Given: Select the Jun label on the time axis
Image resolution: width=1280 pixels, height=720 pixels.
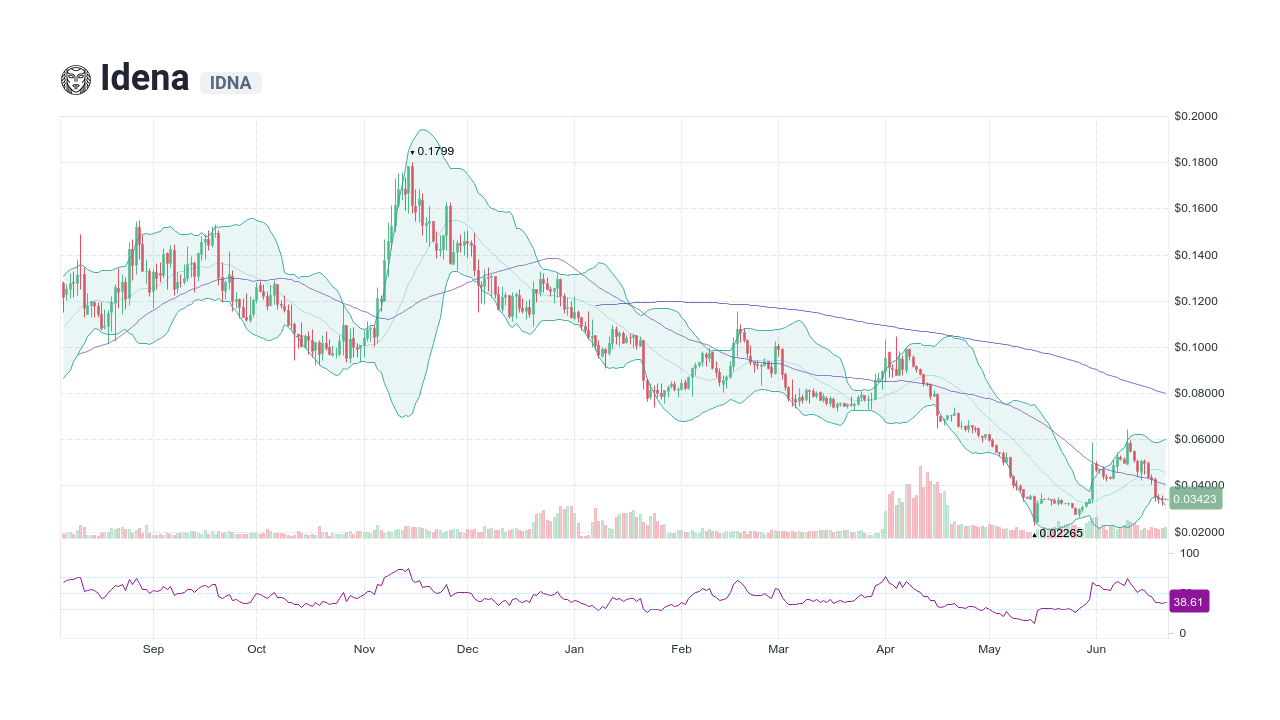Looking at the screenshot, I should click(x=1097, y=649).
